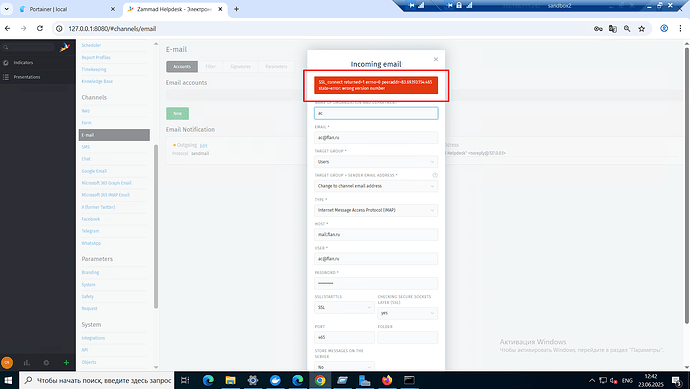Click the sidebar vertical scrollbar

[156, 226]
